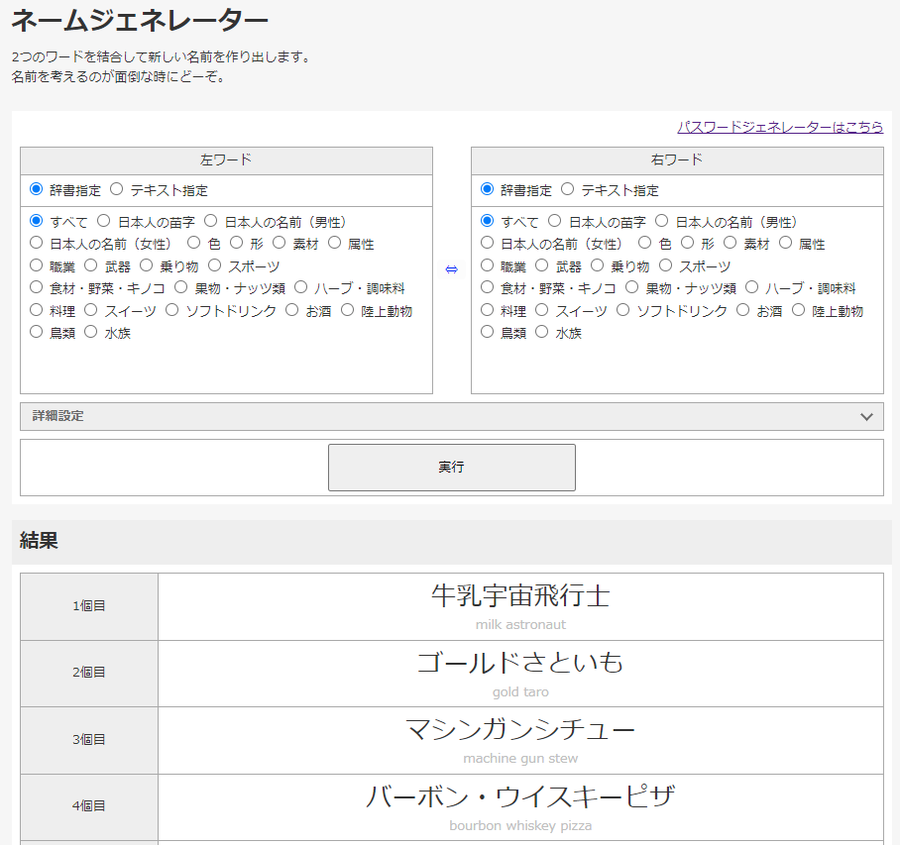
Task: Select 乗り物 in the 左ワード panel
Action: click(x=146, y=265)
